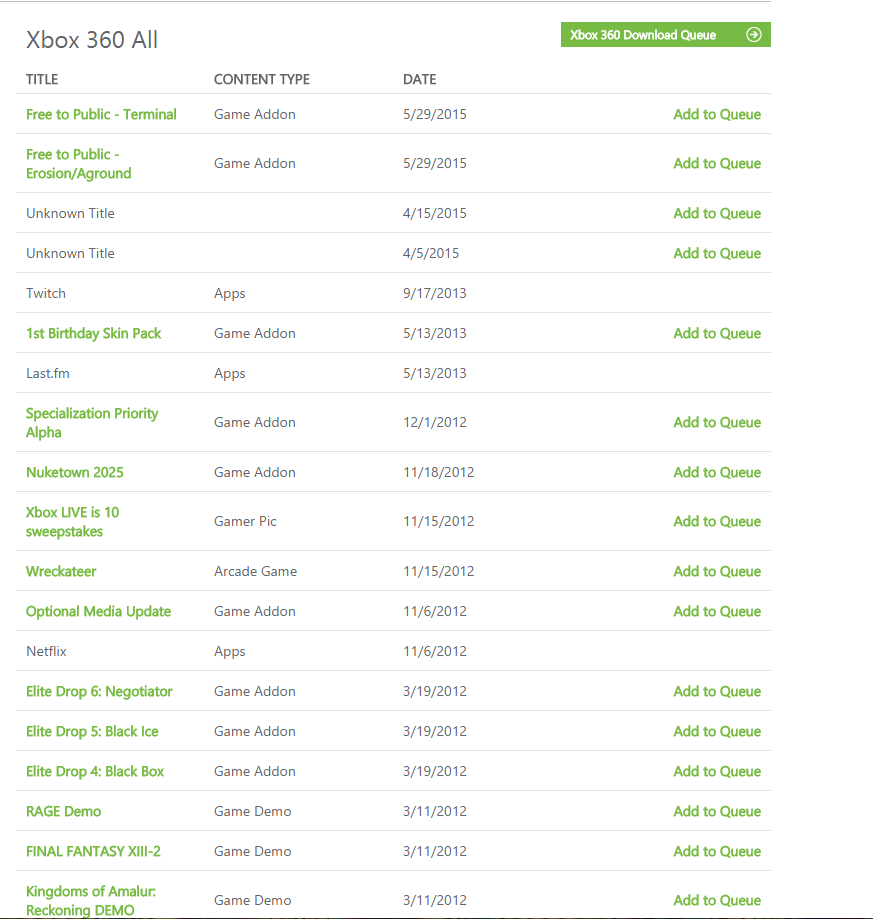Open Kingdoms of Amalur: Reckoning DEMO link
Image resolution: width=873 pixels, height=919 pixels.
coord(91,901)
